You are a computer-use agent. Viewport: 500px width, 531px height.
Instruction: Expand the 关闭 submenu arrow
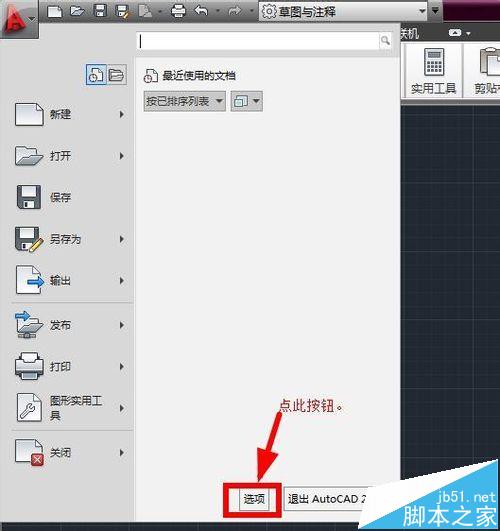[x=122, y=452]
